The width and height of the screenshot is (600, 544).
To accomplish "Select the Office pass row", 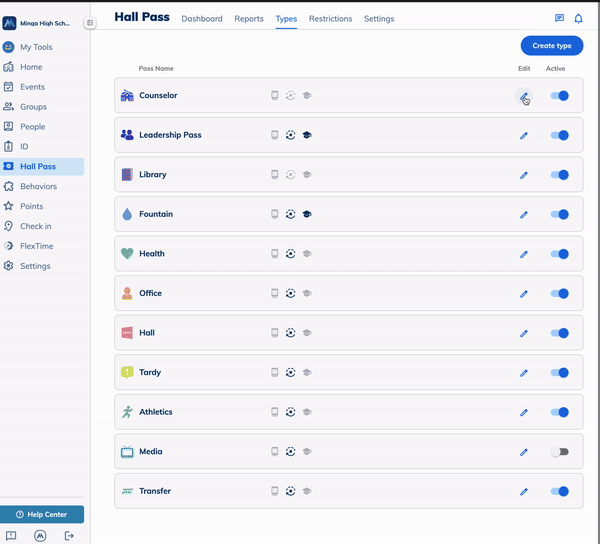I will tap(349, 293).
